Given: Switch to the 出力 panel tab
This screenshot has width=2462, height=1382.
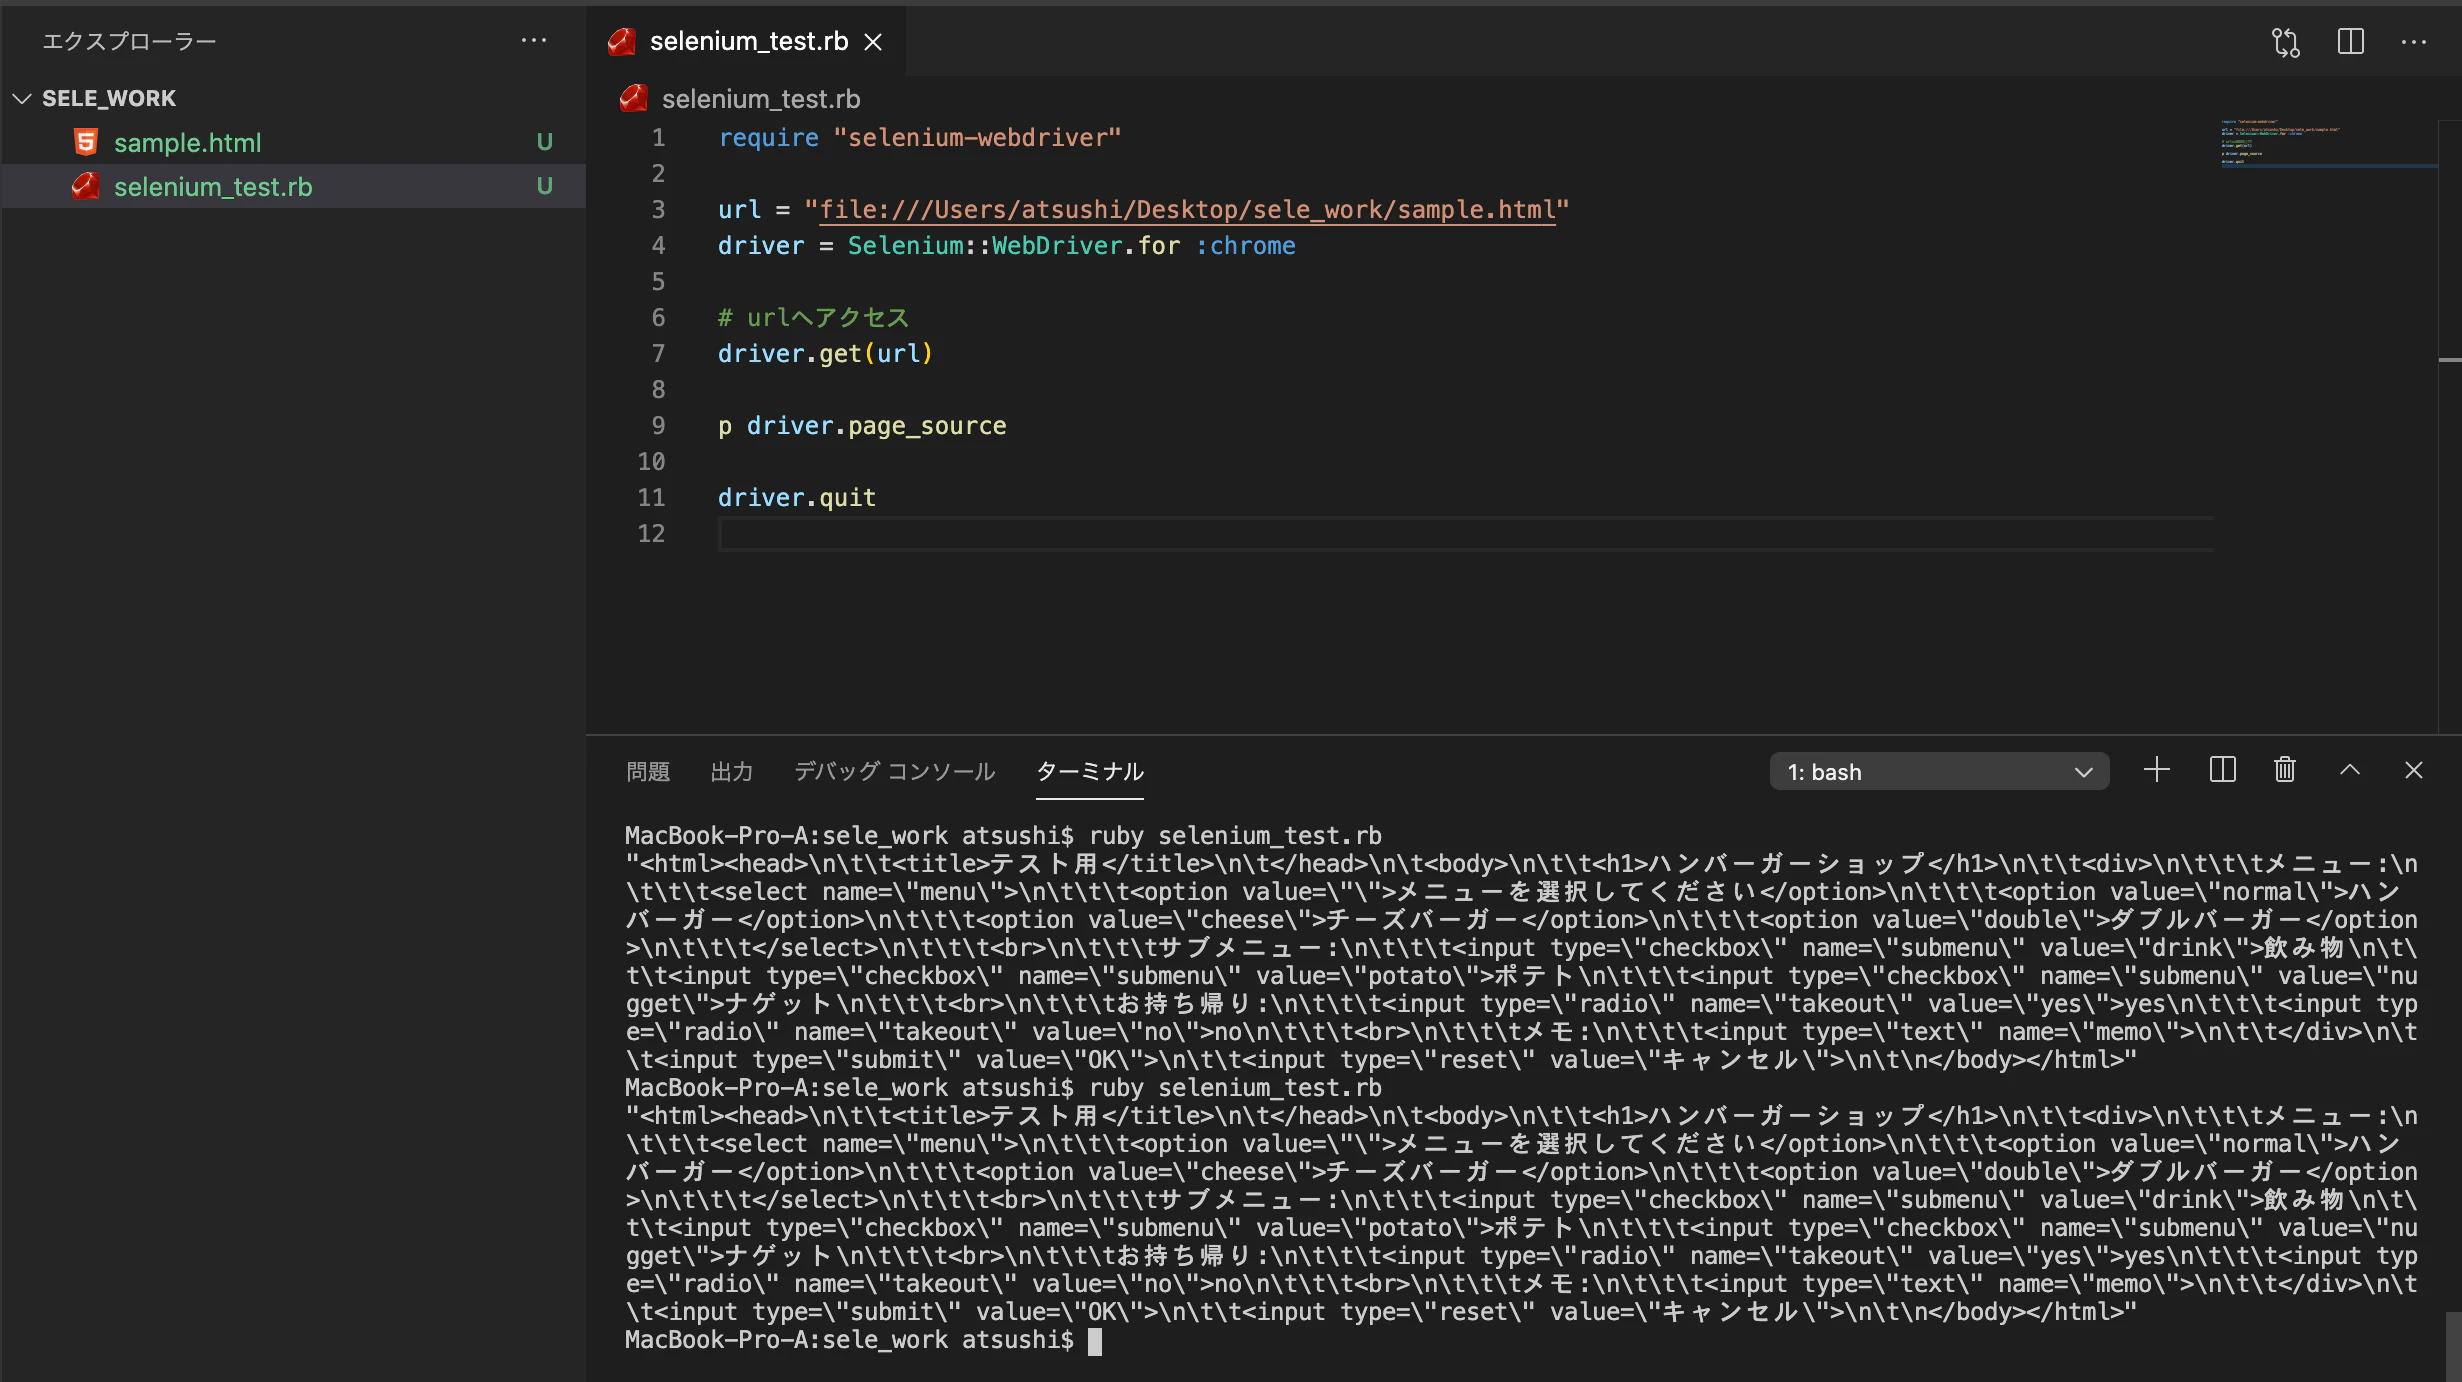Looking at the screenshot, I should click(x=731, y=771).
